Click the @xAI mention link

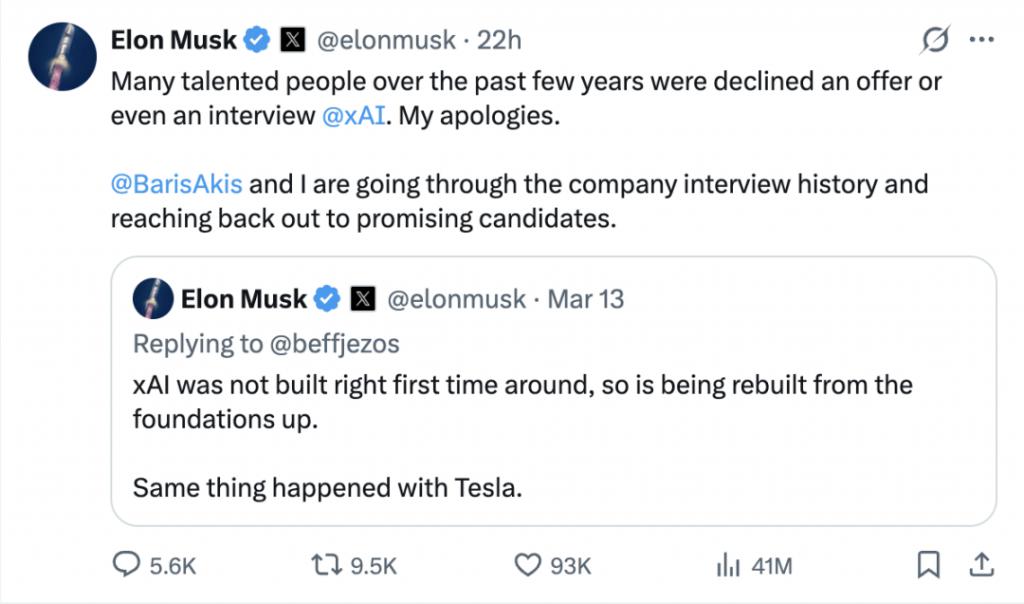(x=351, y=116)
